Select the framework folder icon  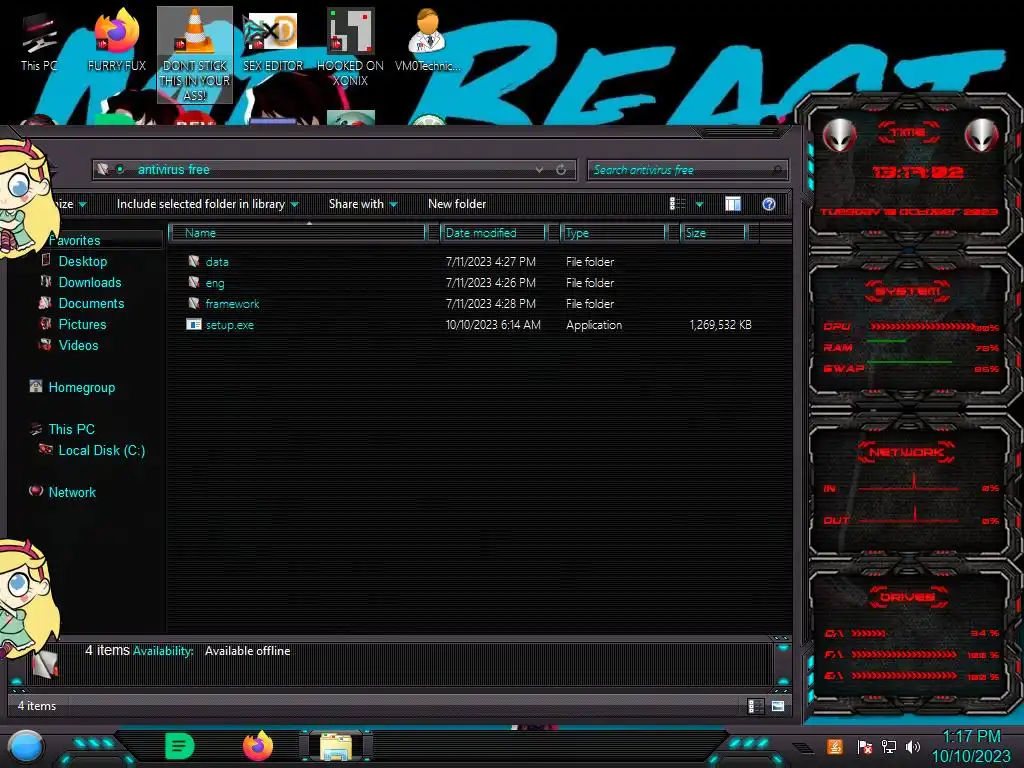[193, 303]
